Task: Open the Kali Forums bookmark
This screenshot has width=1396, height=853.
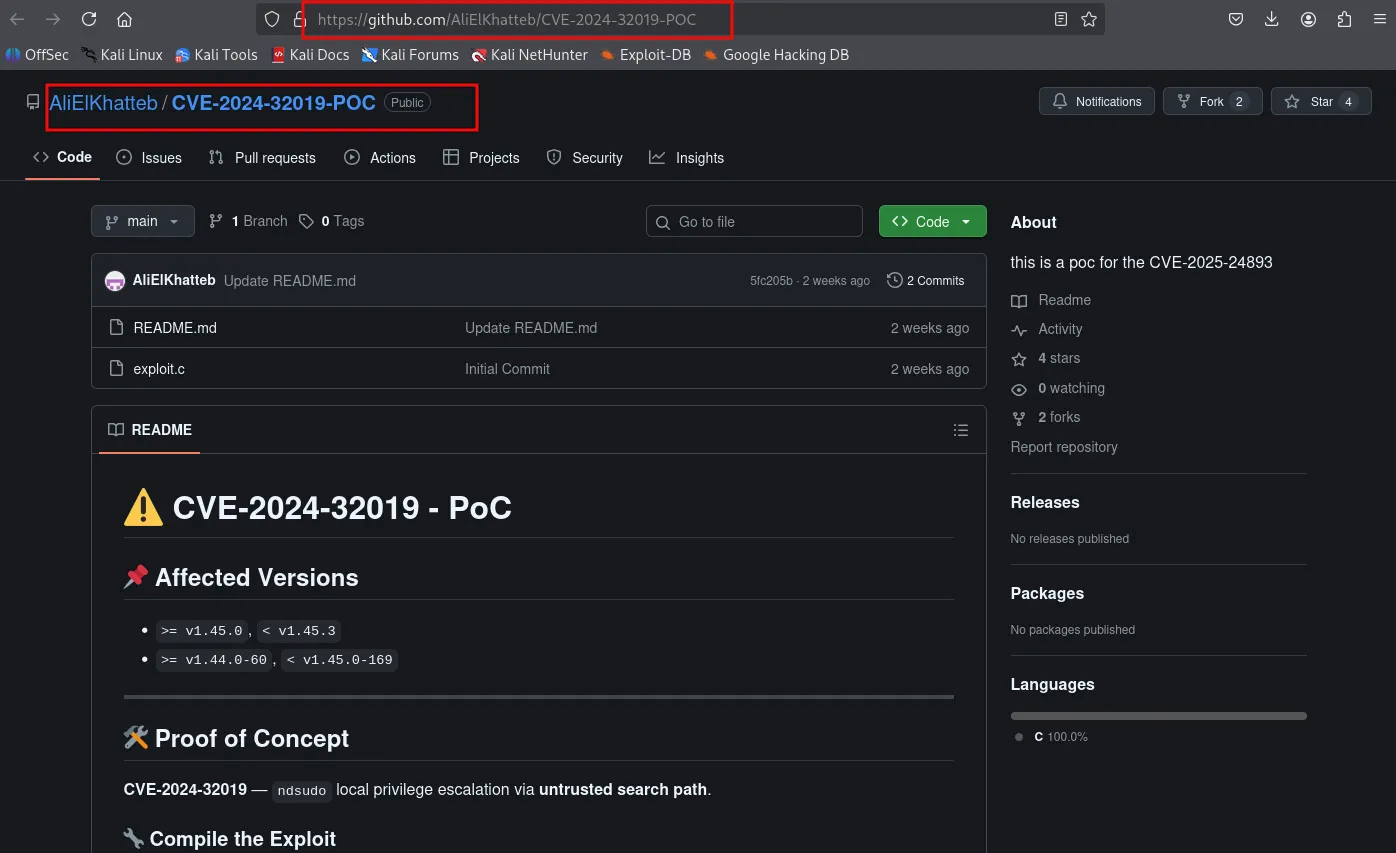Action: tap(410, 55)
